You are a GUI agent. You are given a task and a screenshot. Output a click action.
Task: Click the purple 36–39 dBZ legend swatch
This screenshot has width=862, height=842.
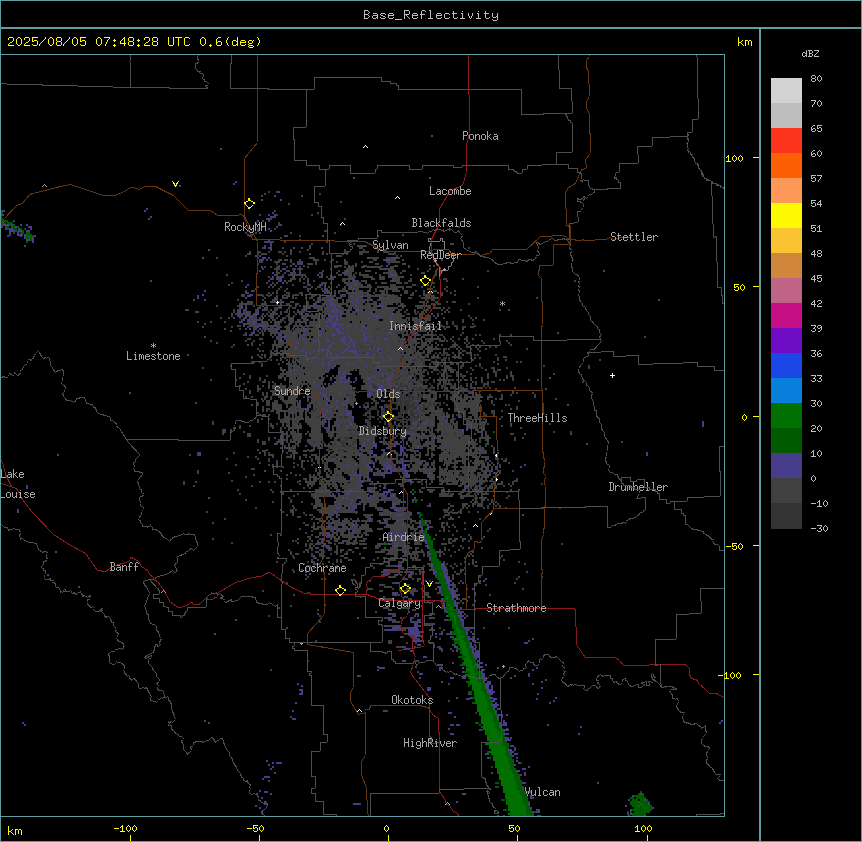(x=786, y=341)
